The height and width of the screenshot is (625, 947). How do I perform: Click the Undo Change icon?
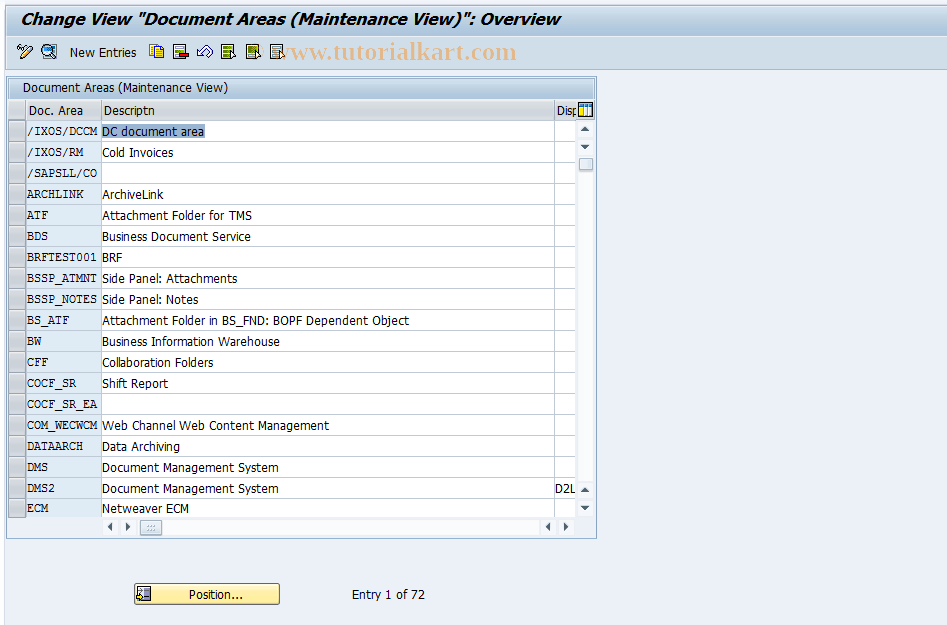point(204,52)
